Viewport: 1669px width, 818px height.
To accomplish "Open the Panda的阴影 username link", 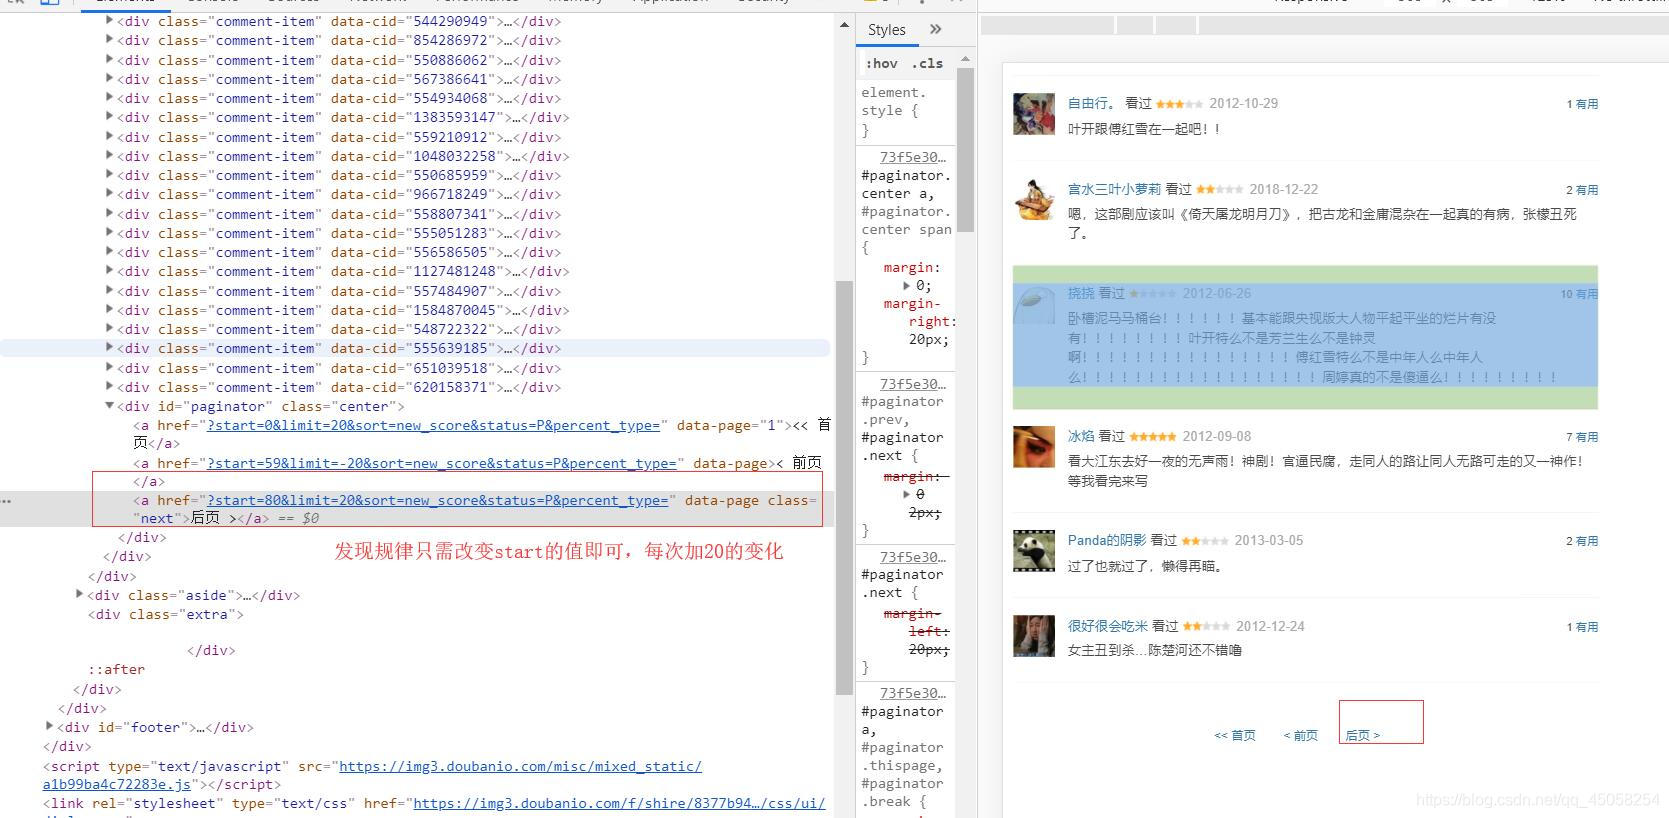I will point(1107,540).
